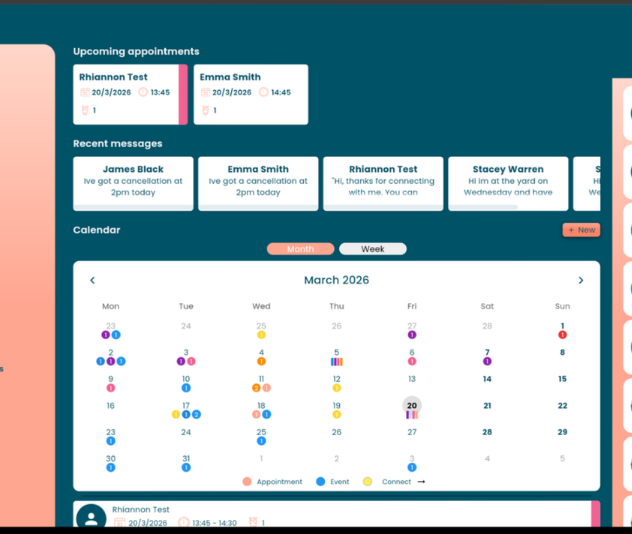Go to previous month in calendar
This screenshot has width=632, height=534.
[x=92, y=280]
